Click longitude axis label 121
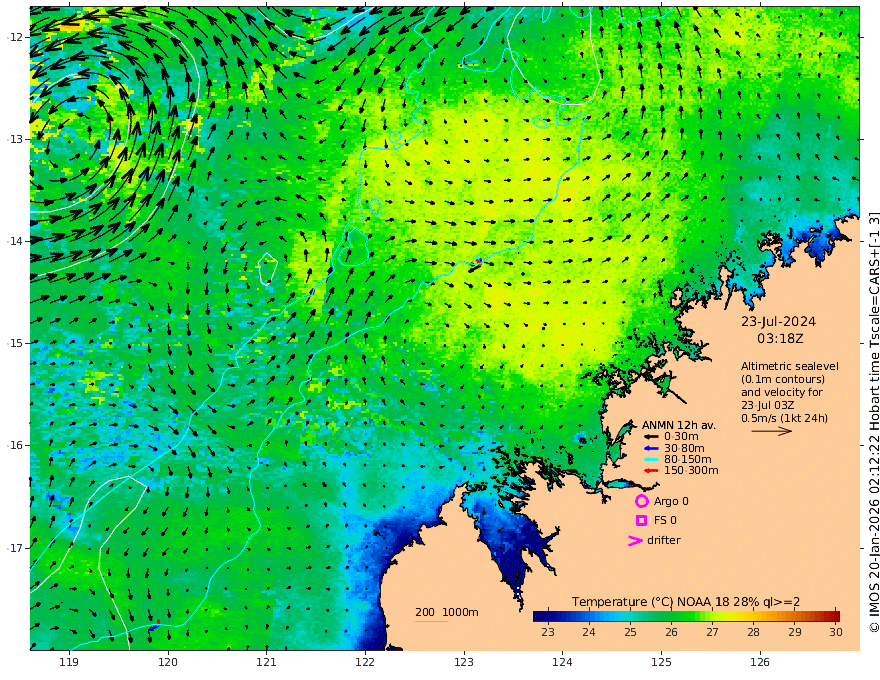The width and height of the screenshot is (880, 680). [x=267, y=663]
